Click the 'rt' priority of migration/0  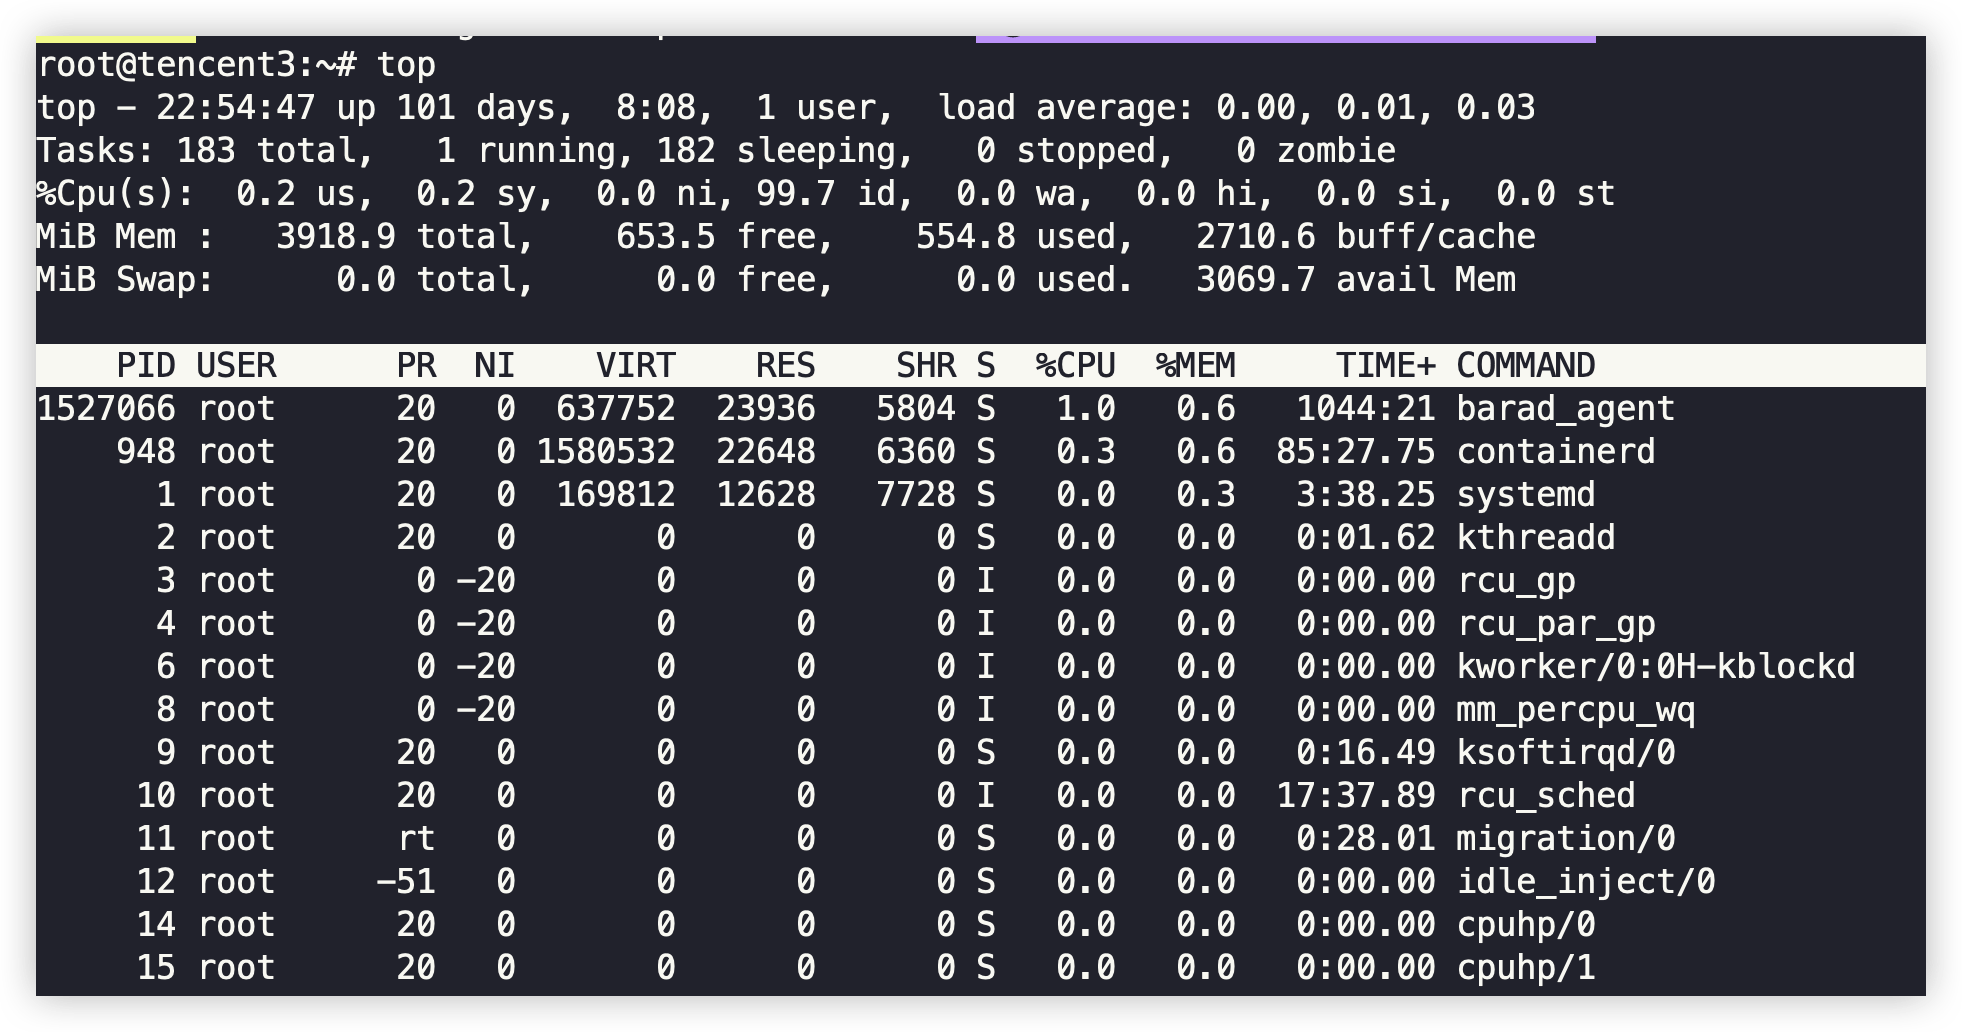416,839
